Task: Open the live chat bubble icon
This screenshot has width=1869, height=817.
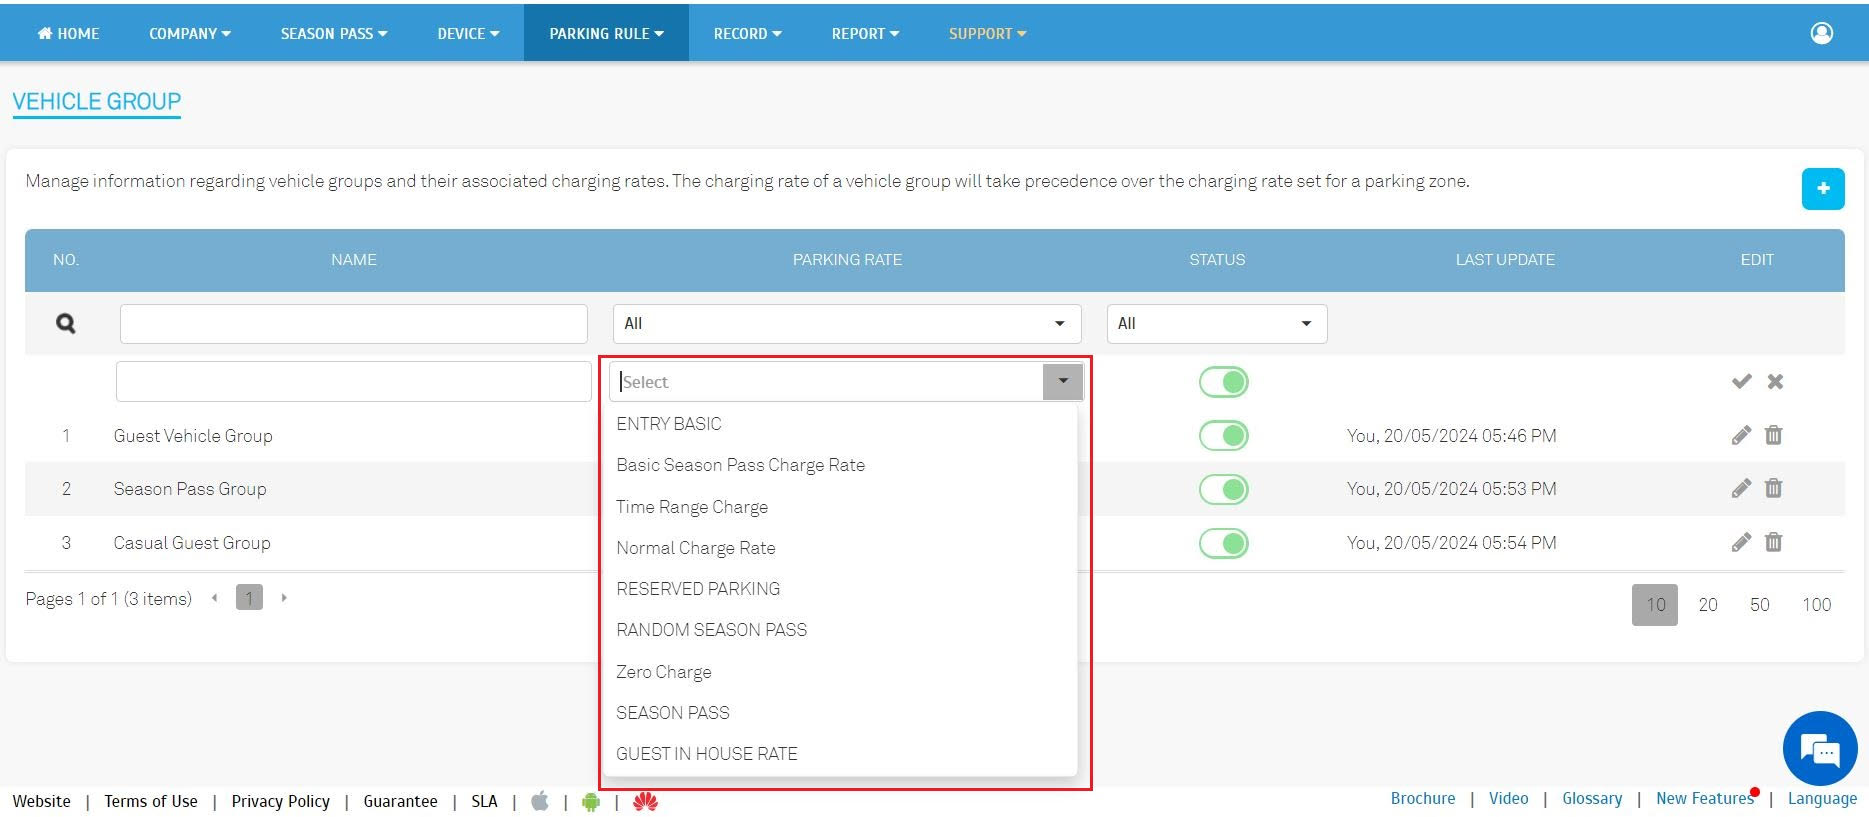Action: tap(1819, 748)
